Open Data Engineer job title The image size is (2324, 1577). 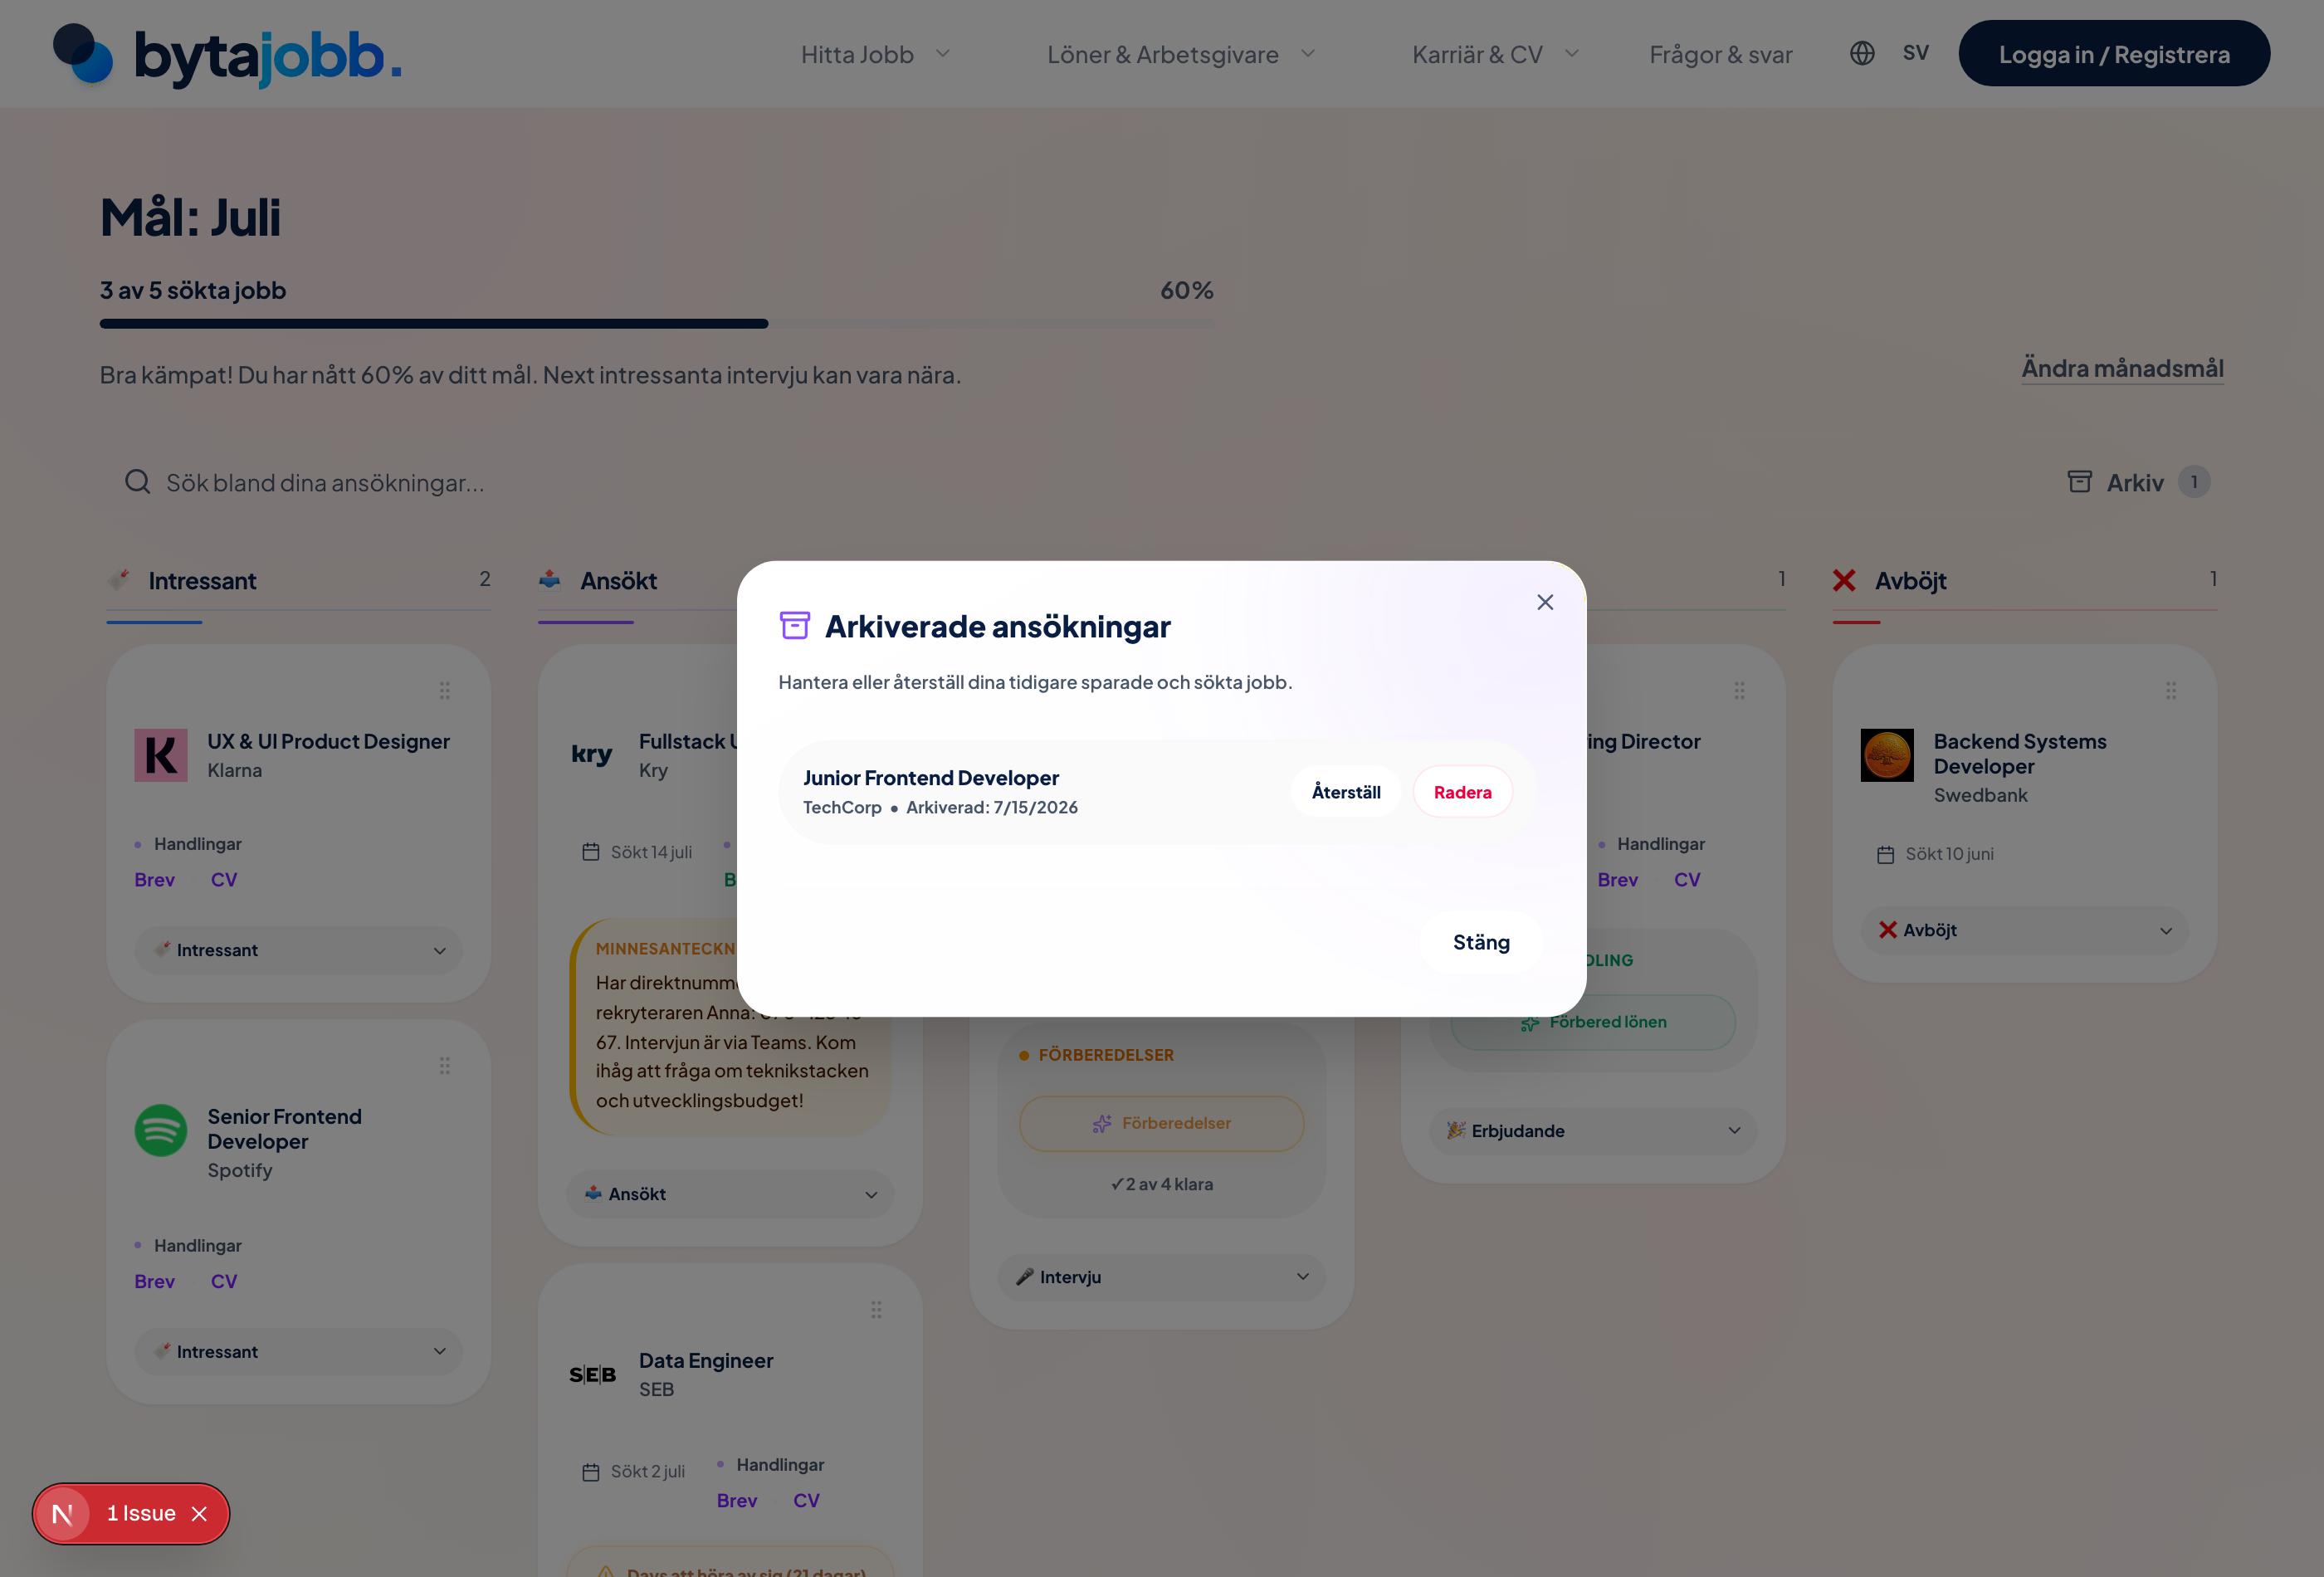[706, 1360]
